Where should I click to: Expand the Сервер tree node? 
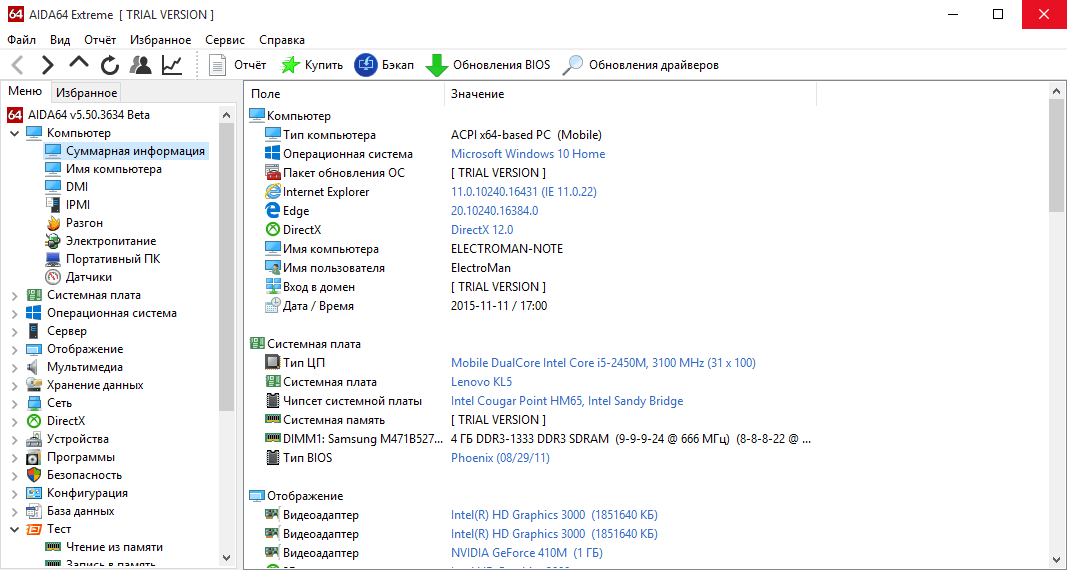(x=14, y=331)
